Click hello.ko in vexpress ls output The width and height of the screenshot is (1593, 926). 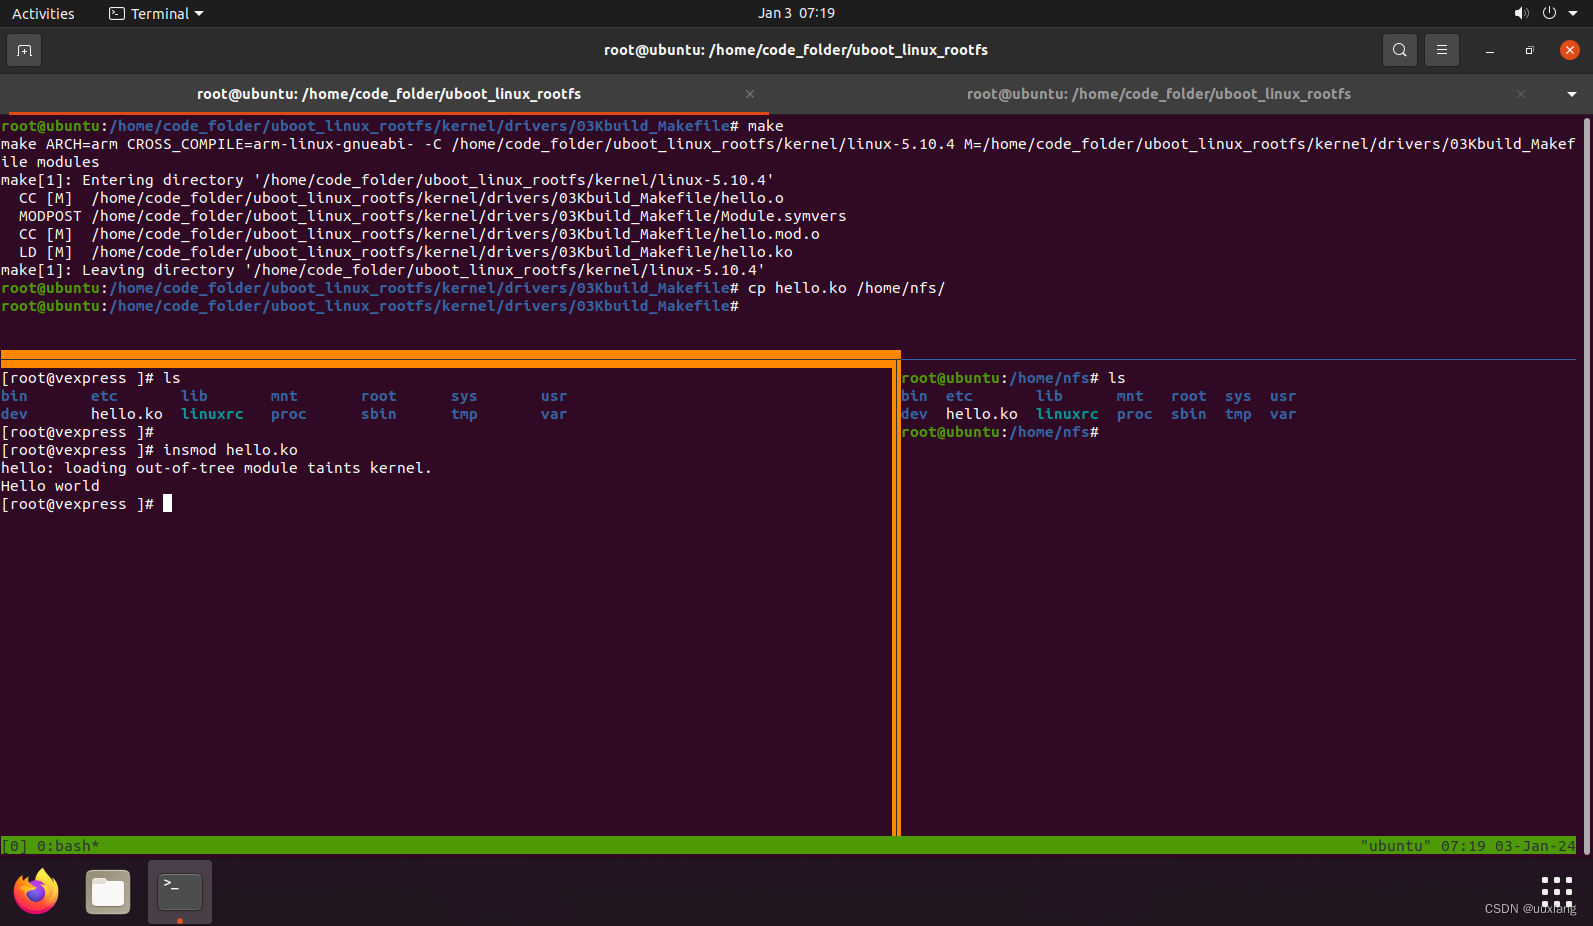[127, 414]
